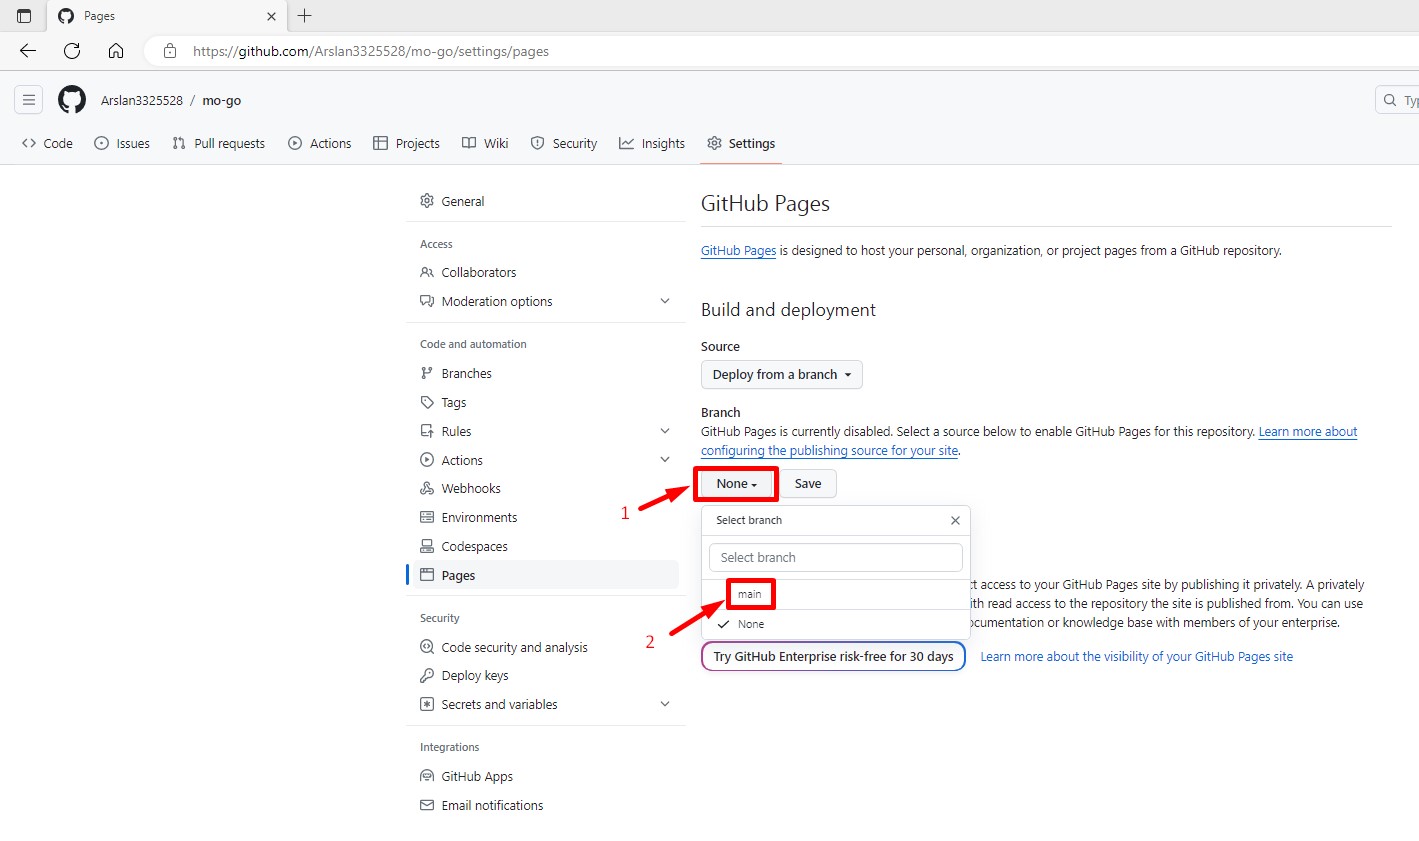
Task: Open the mo-go repository link
Action: coord(221,100)
